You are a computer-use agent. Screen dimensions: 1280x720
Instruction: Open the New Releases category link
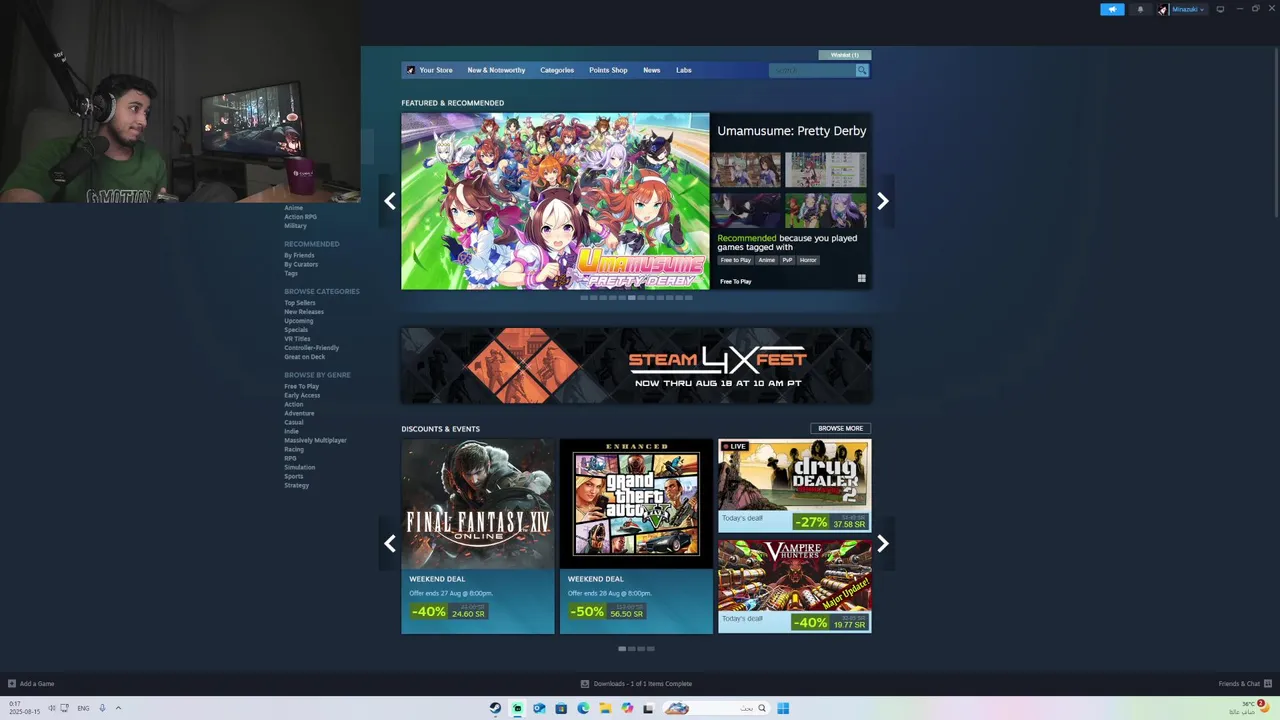coord(304,312)
